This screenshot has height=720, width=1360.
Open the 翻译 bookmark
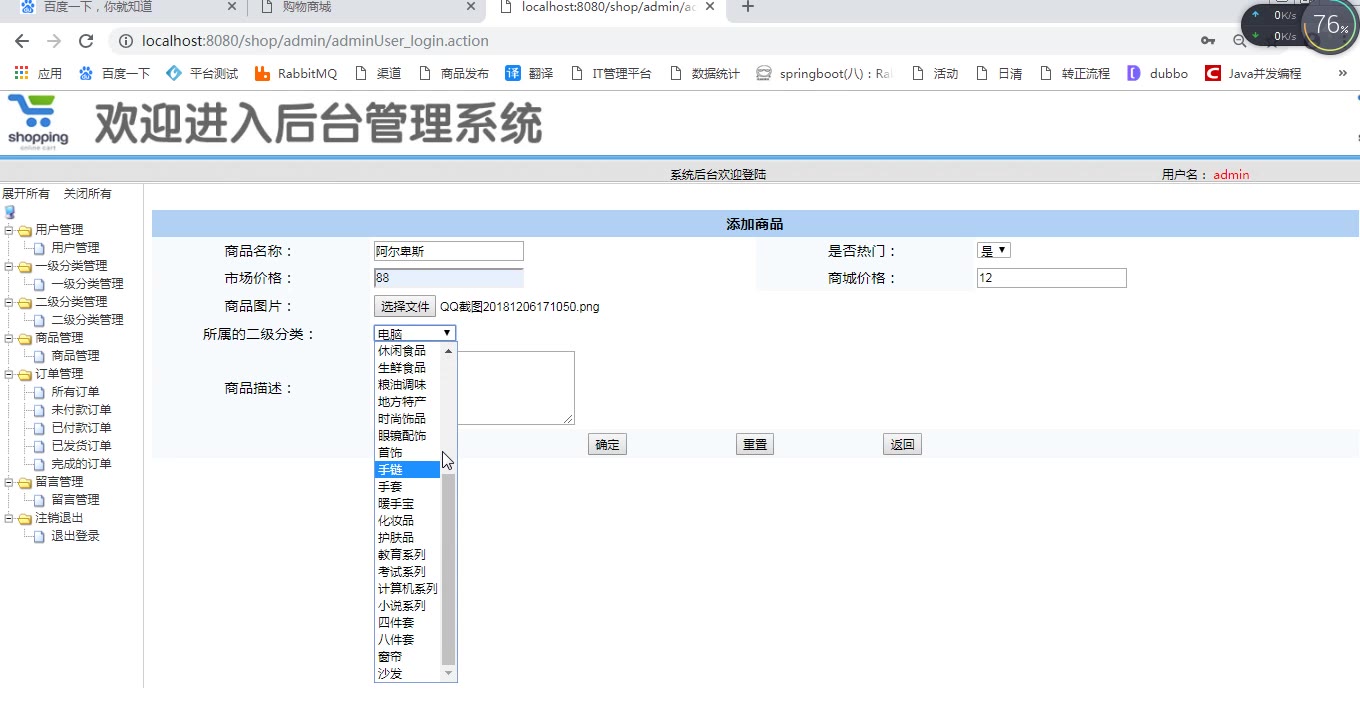[529, 73]
